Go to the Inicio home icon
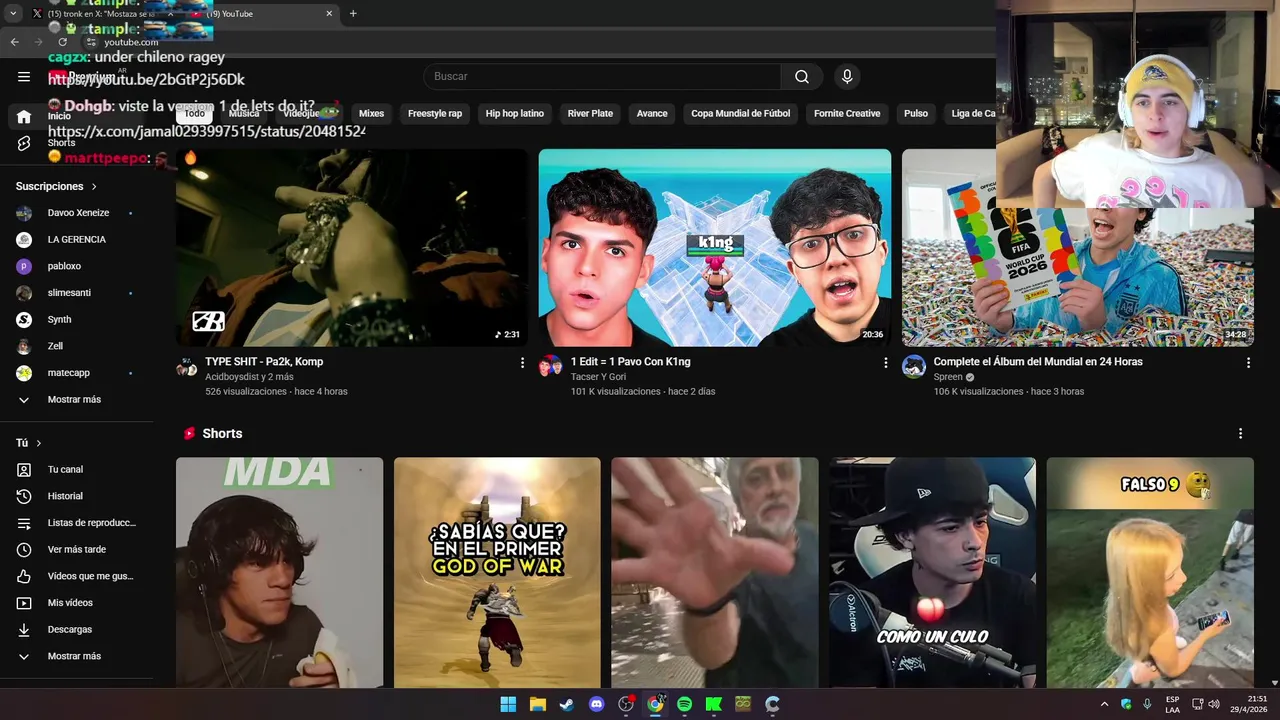The height and width of the screenshot is (720, 1280). click(x=24, y=116)
